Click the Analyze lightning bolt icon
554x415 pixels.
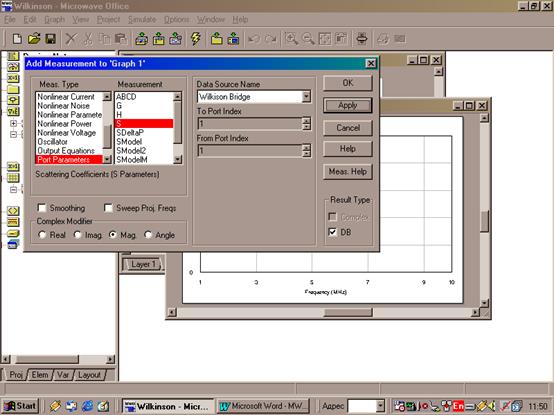click(x=195, y=38)
